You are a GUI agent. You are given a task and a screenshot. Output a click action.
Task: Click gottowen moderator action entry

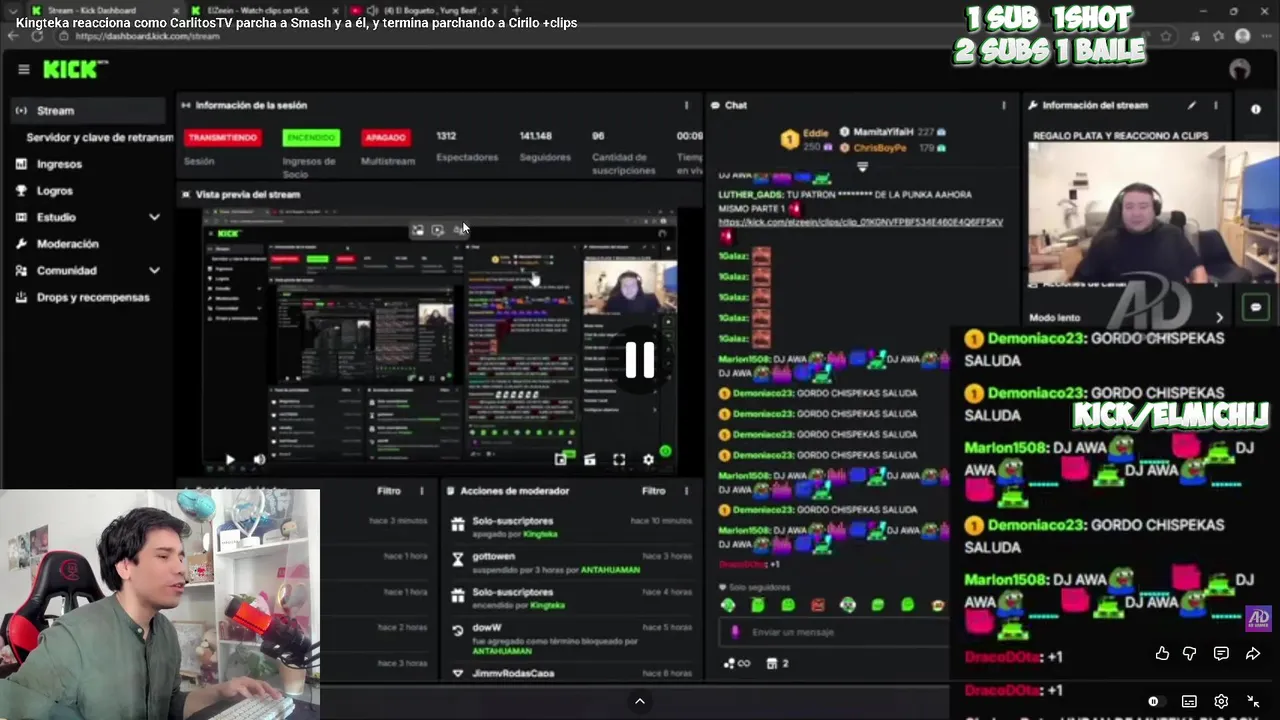pyautogui.click(x=570, y=563)
